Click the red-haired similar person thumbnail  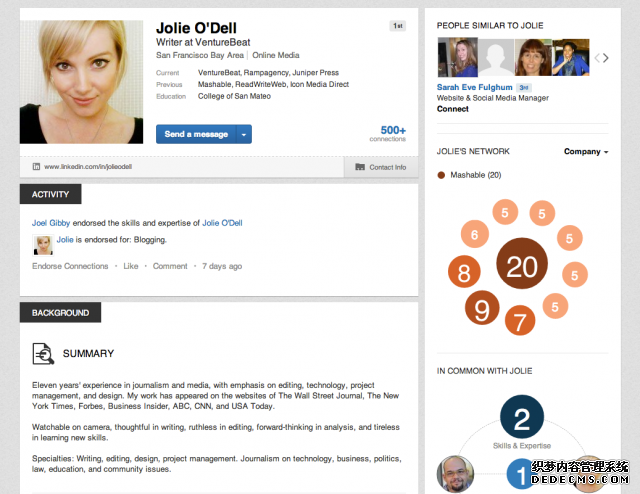pos(533,57)
